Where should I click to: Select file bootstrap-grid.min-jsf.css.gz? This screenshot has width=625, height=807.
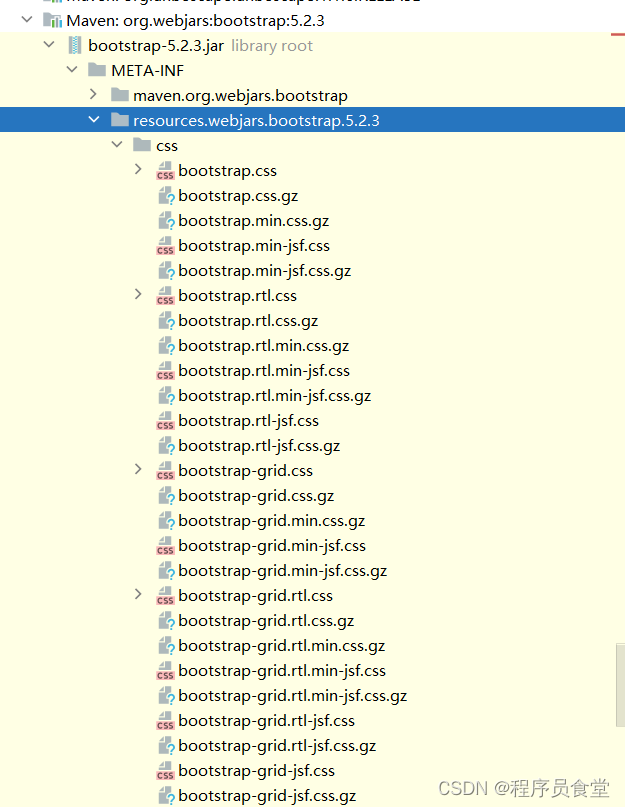pyautogui.click(x=283, y=571)
